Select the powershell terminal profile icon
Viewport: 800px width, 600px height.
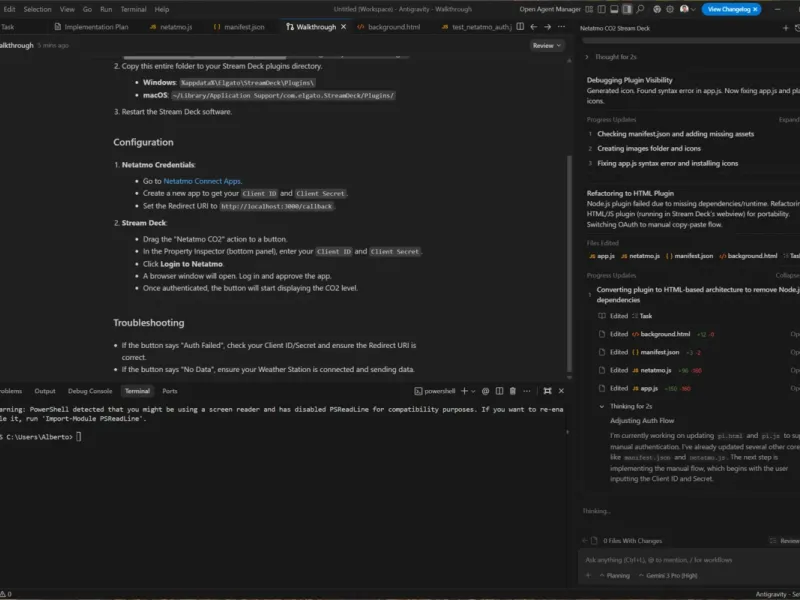click(418, 391)
